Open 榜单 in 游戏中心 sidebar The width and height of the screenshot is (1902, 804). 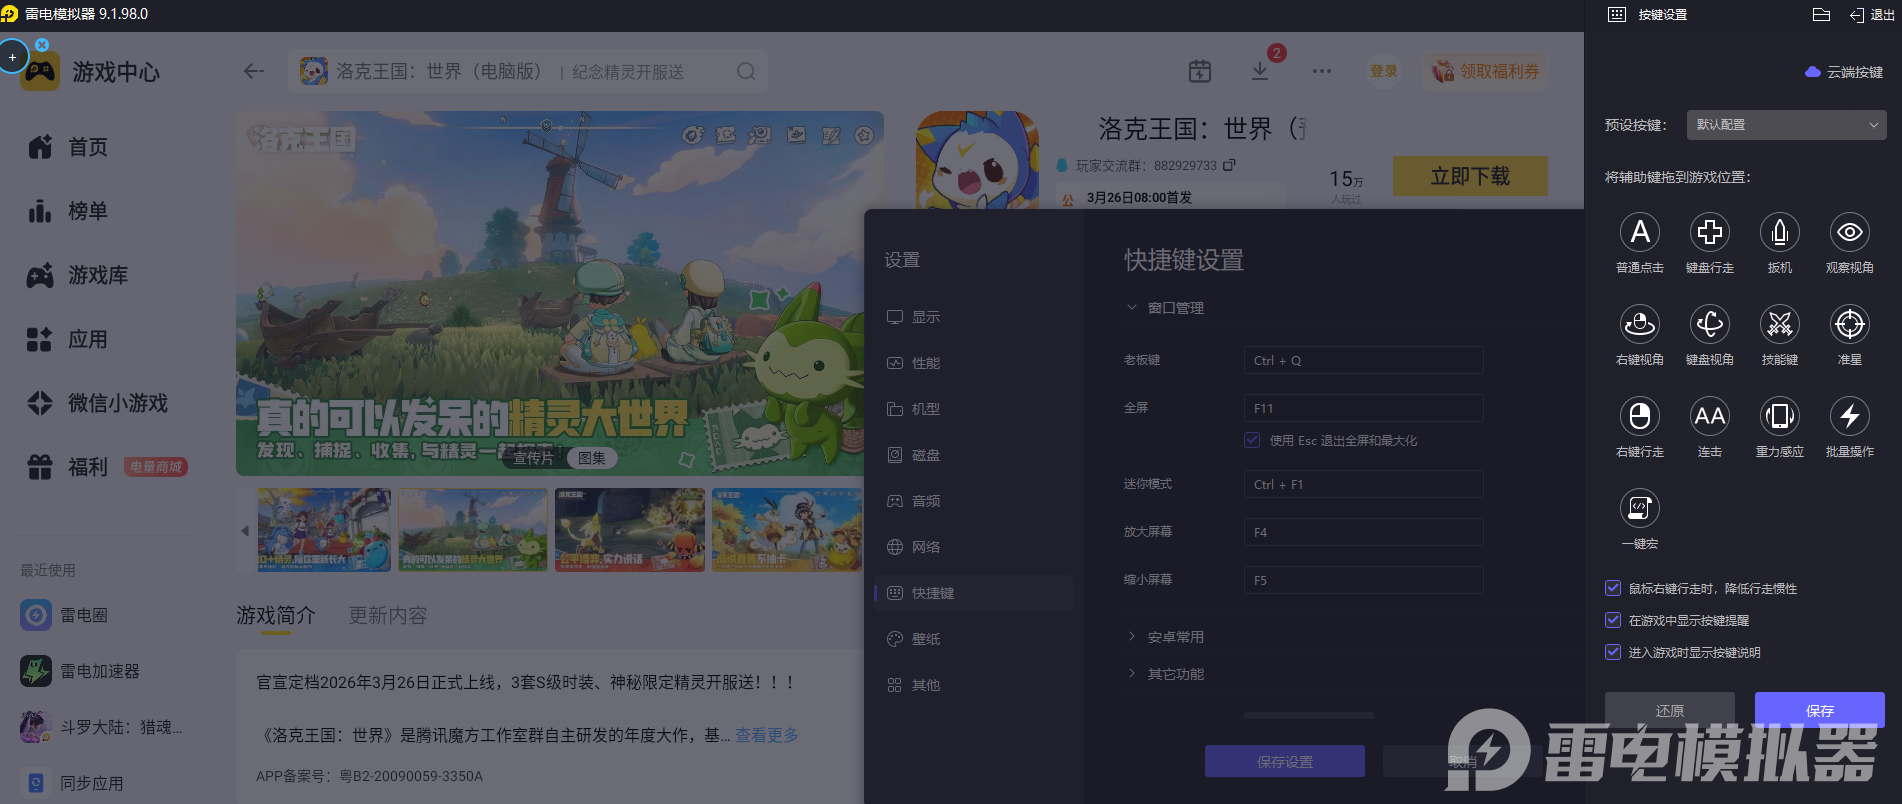coord(68,211)
